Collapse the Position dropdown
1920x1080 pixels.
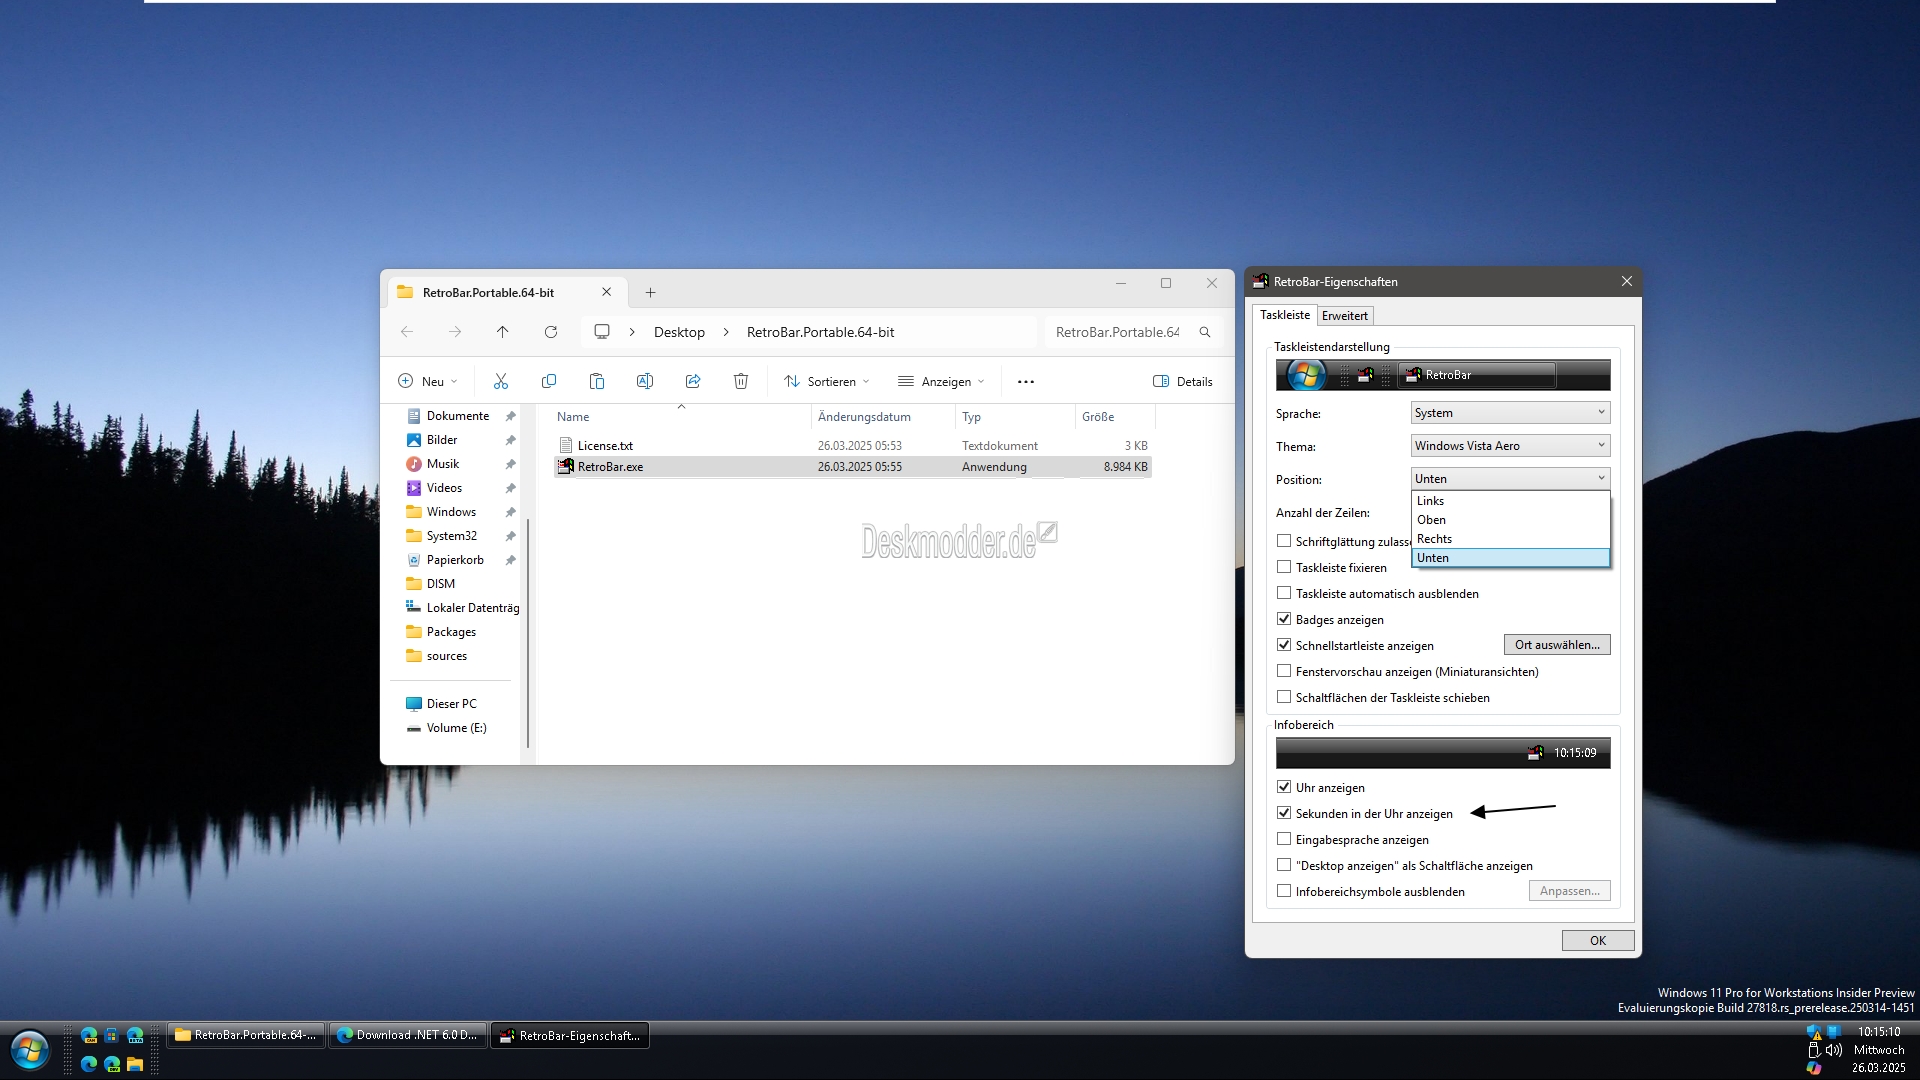coord(1510,479)
